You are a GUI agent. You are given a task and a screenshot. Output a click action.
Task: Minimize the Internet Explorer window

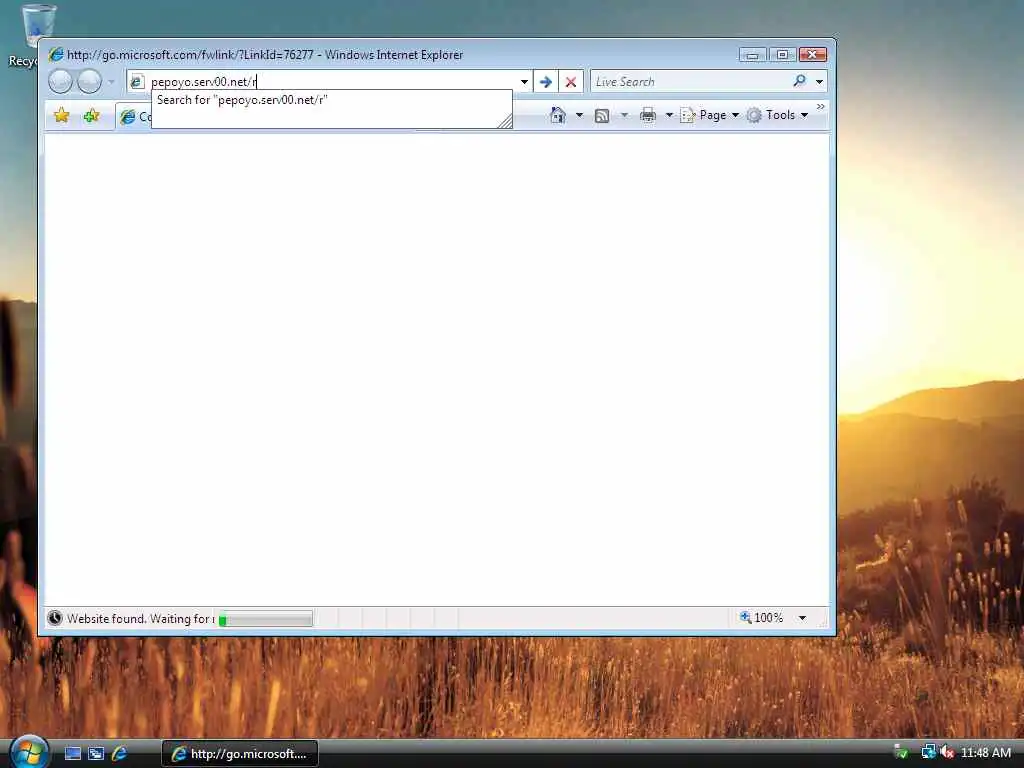point(752,55)
